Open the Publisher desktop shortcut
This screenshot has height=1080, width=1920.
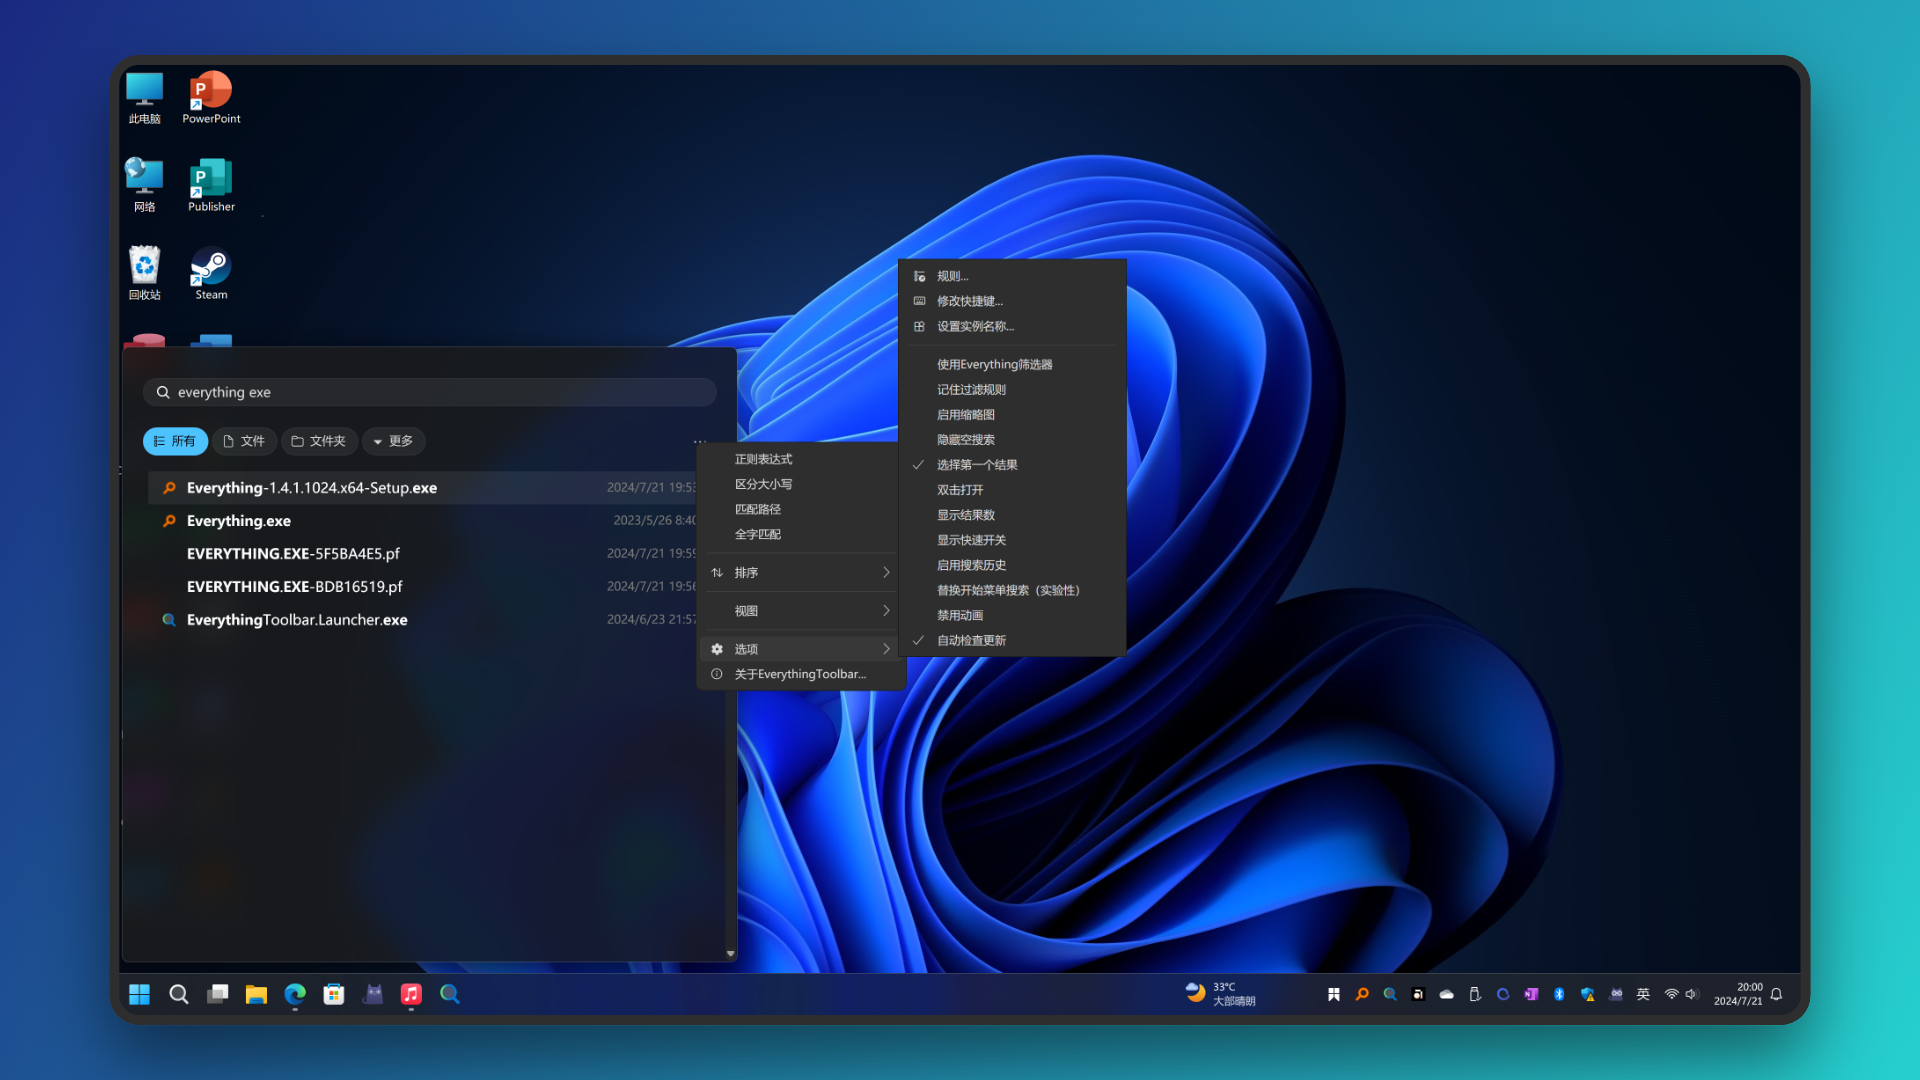[211, 185]
